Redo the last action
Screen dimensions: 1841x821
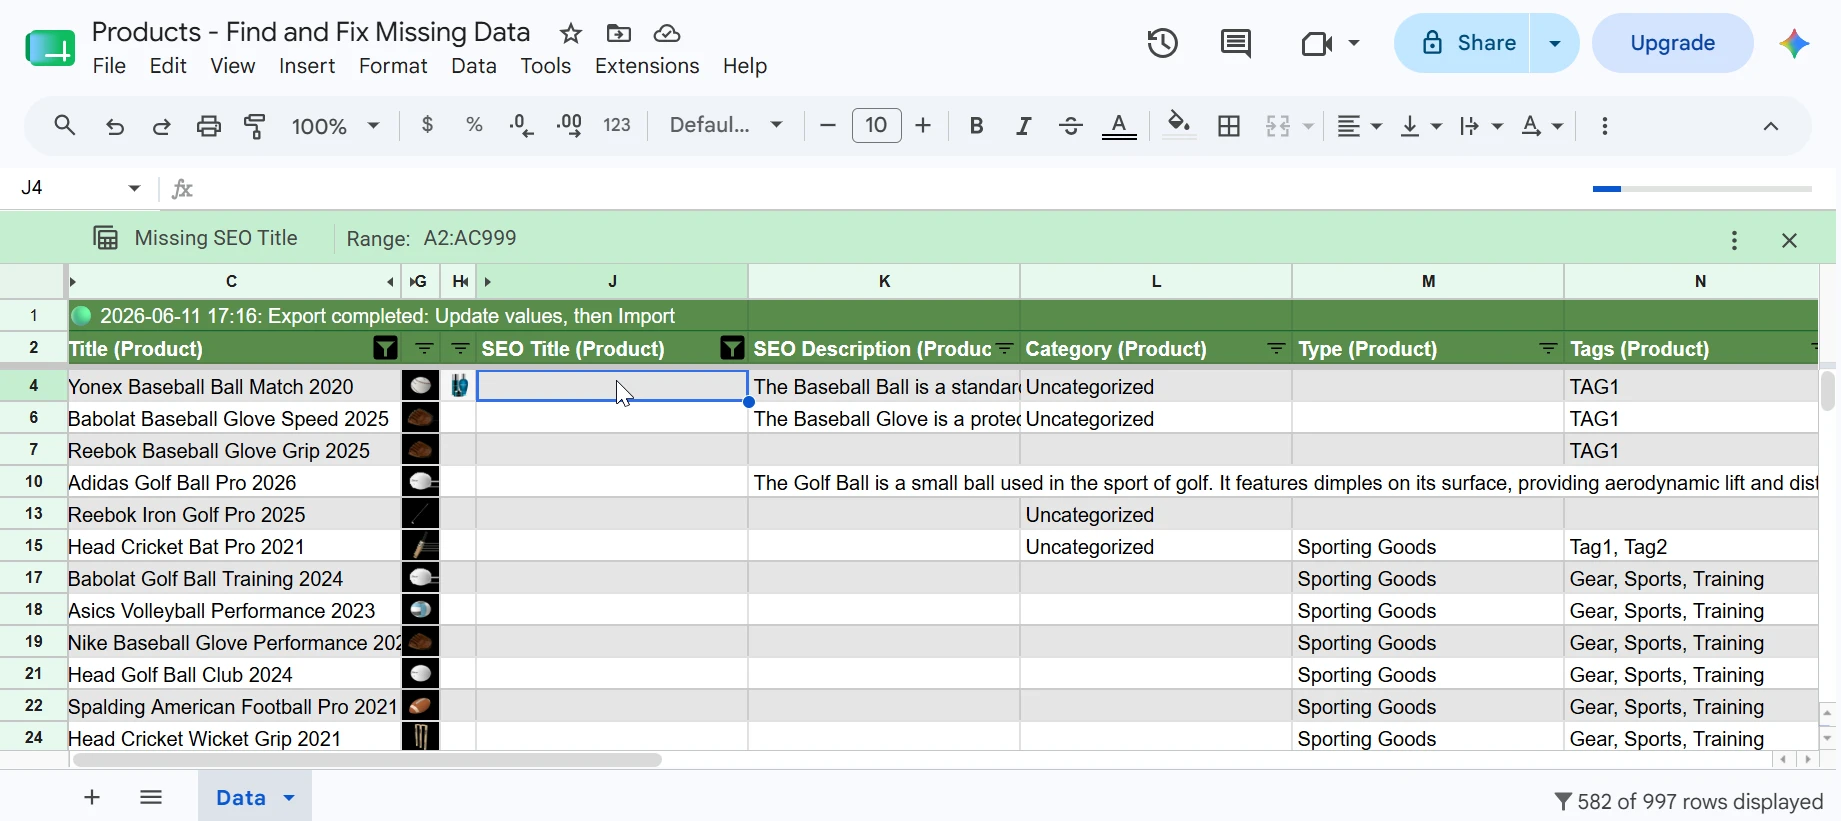(x=161, y=126)
